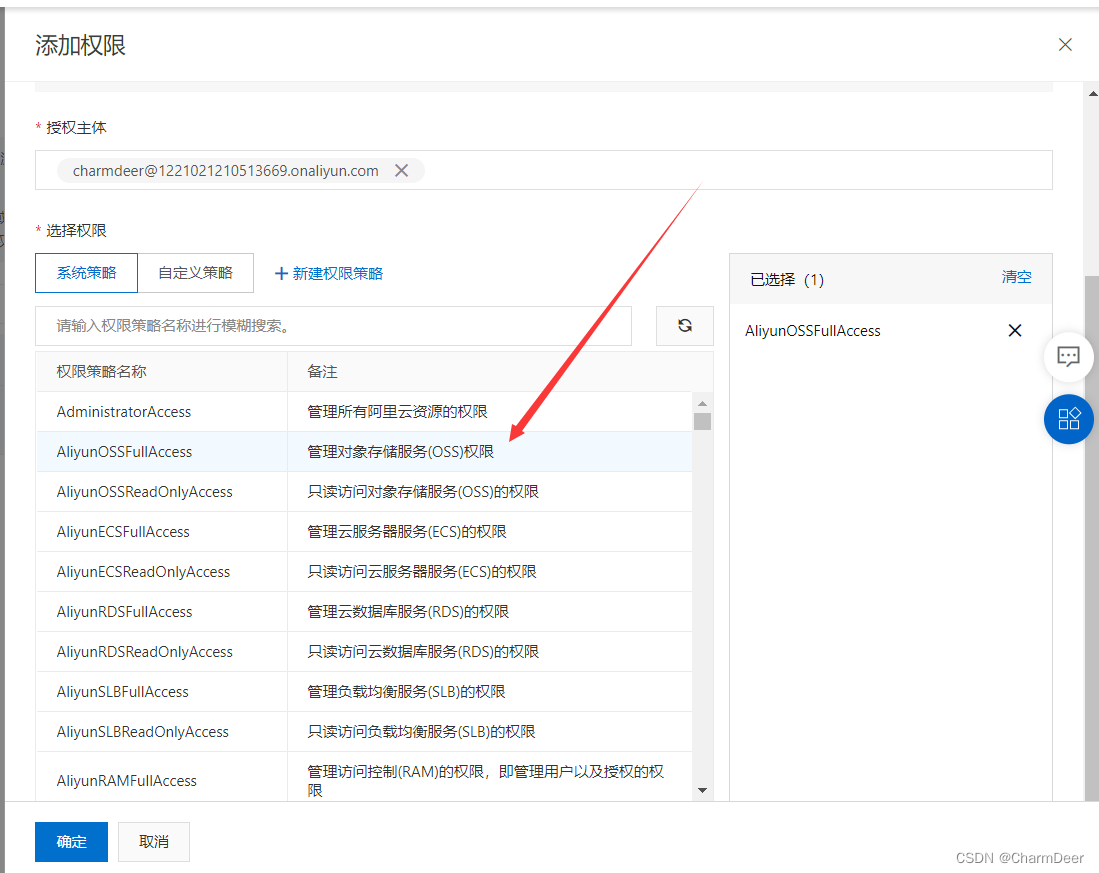Open the blue grid shortcut icon

(1068, 419)
